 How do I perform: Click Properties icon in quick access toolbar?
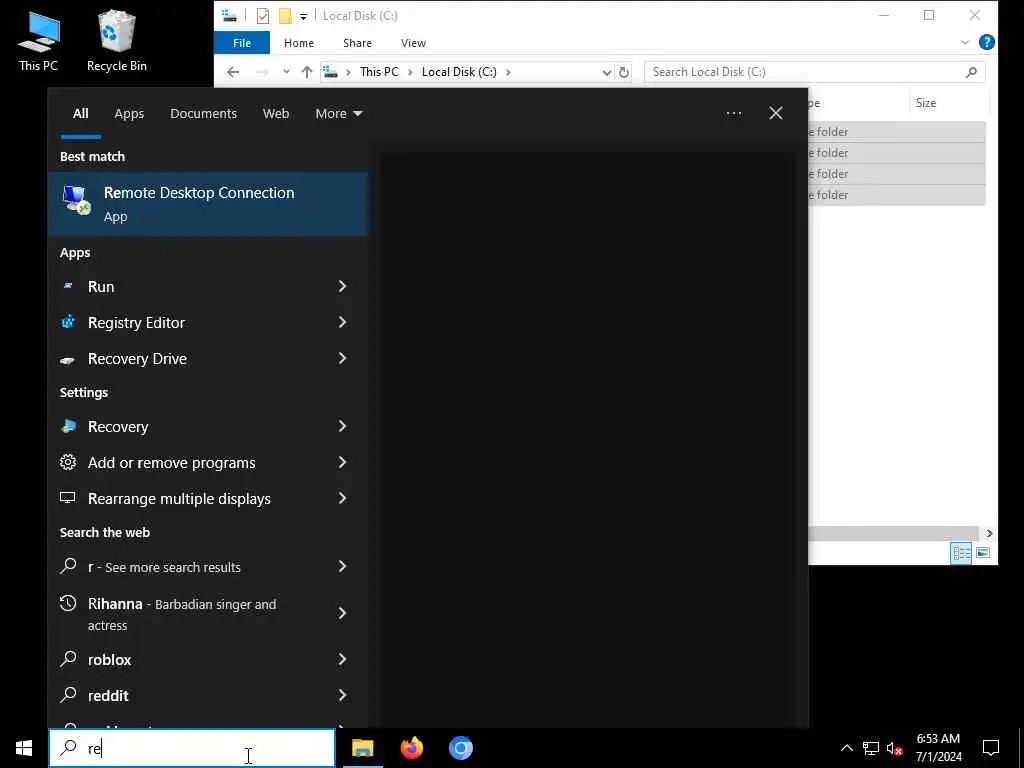click(263, 16)
